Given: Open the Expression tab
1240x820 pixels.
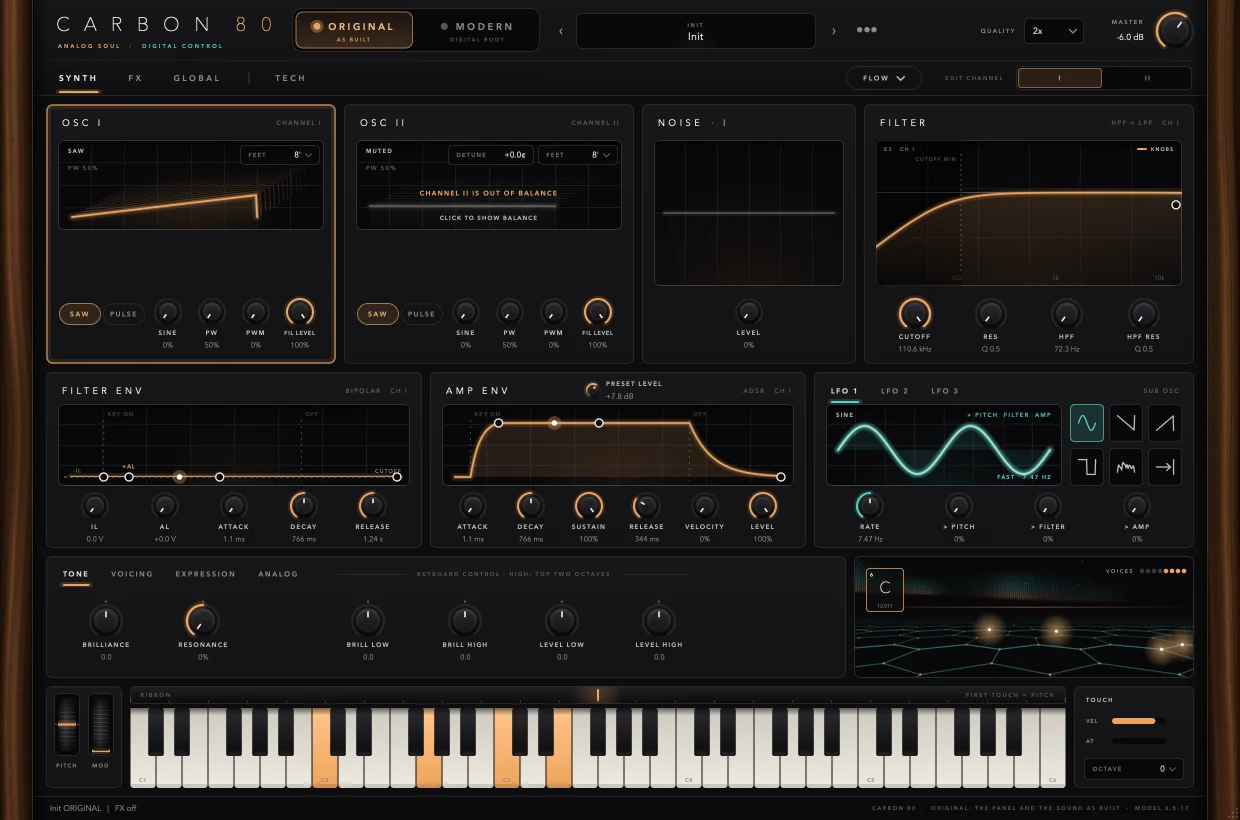Looking at the screenshot, I should point(205,574).
